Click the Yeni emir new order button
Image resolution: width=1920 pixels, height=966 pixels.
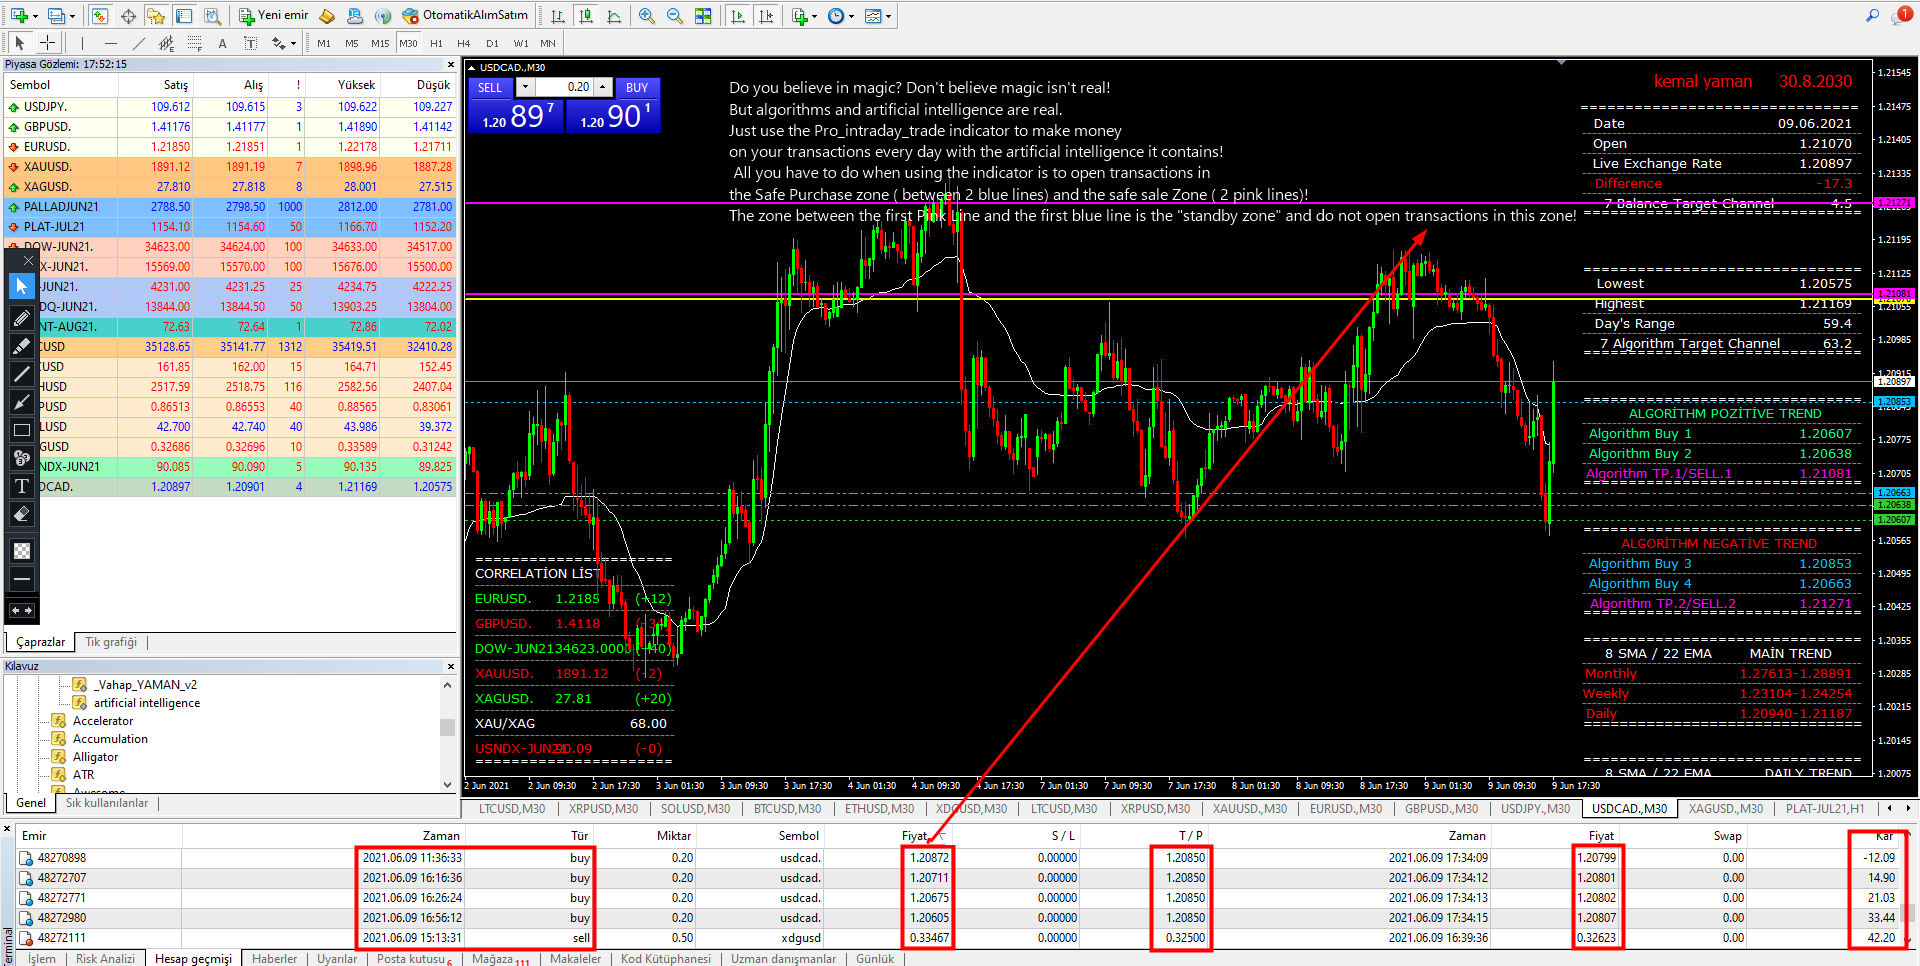coord(273,16)
